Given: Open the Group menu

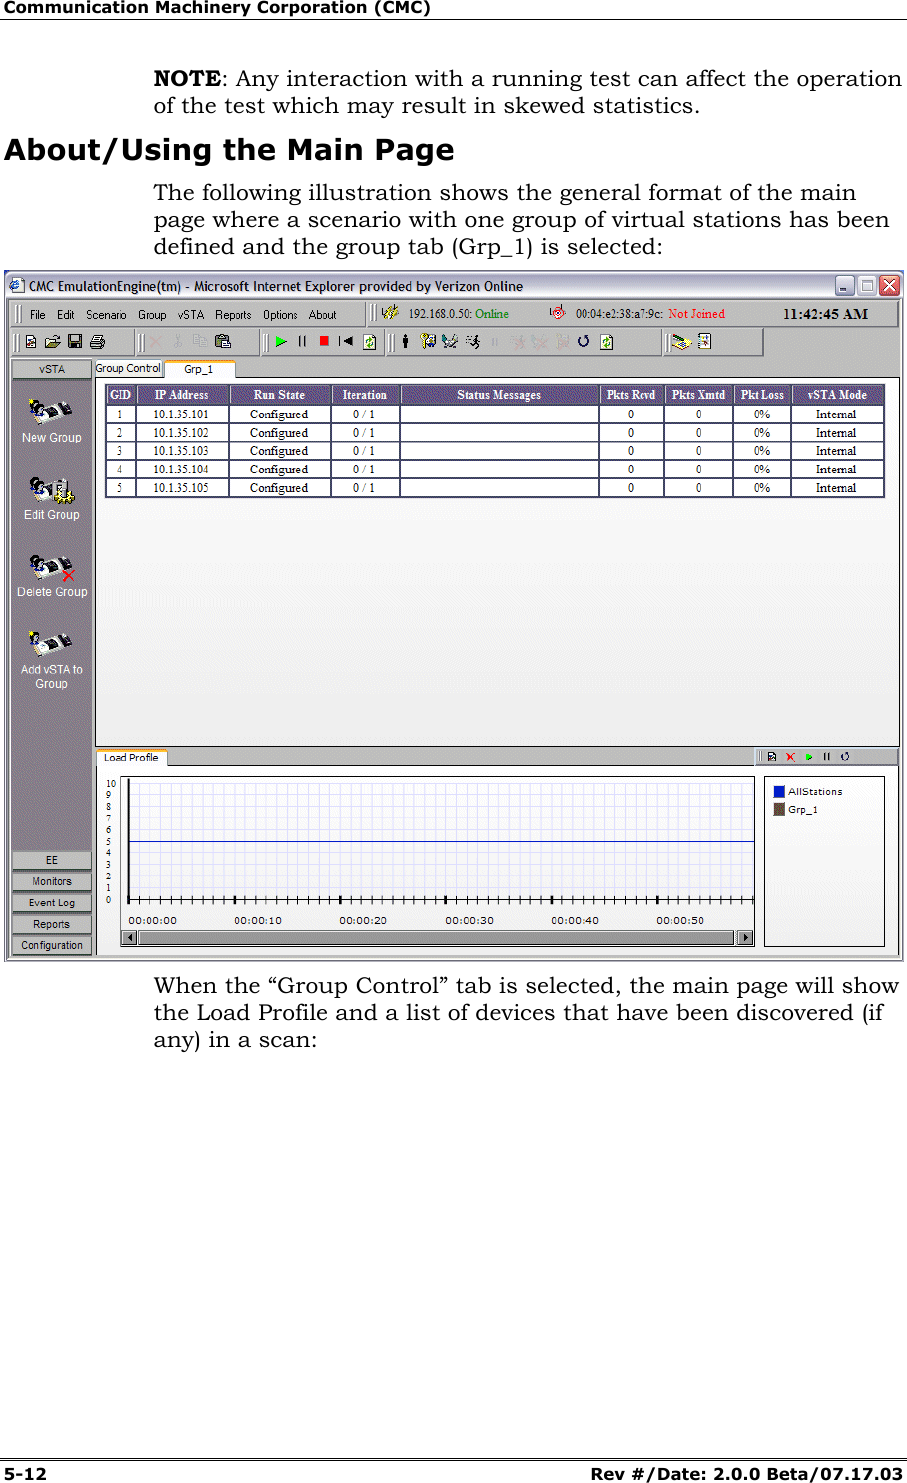Looking at the screenshot, I should tap(153, 314).
